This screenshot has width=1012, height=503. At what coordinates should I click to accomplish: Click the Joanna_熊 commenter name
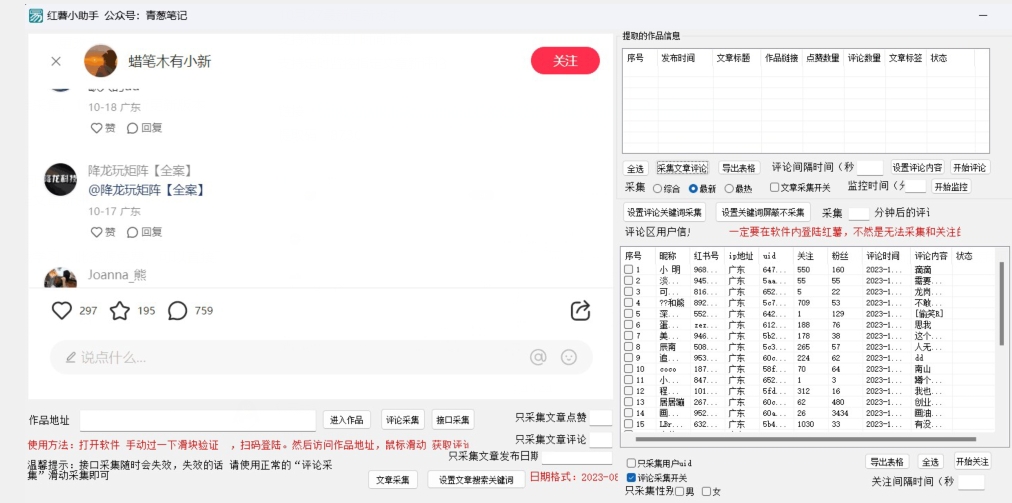(117, 275)
